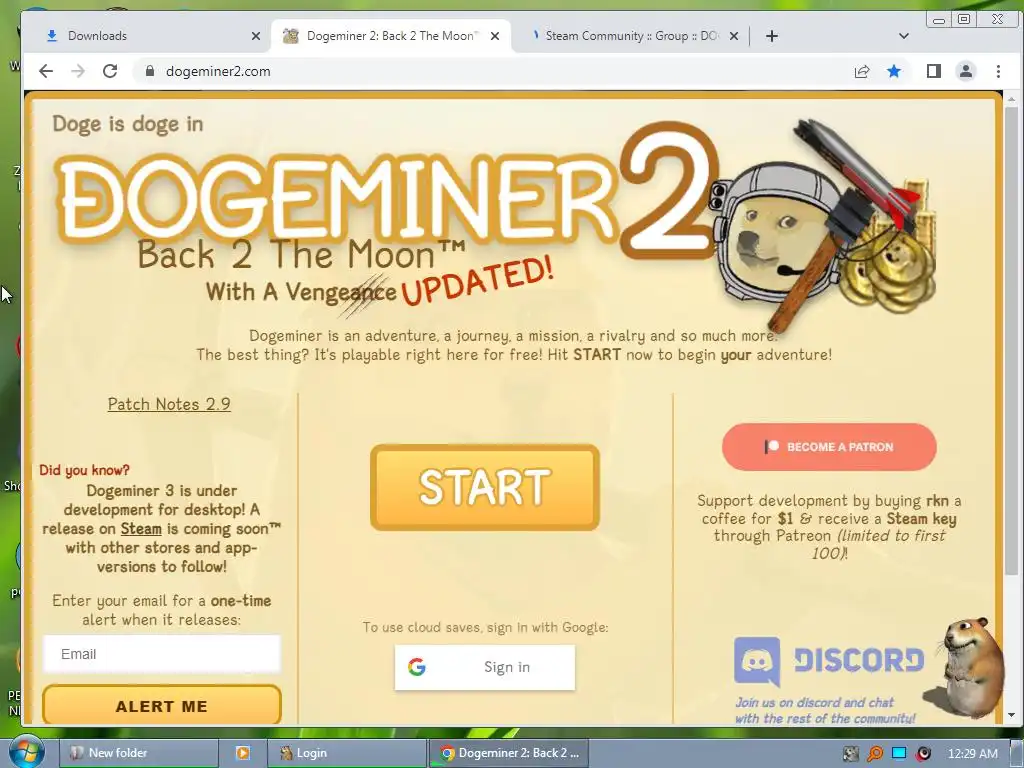Open the Windows Start orb

point(26,752)
